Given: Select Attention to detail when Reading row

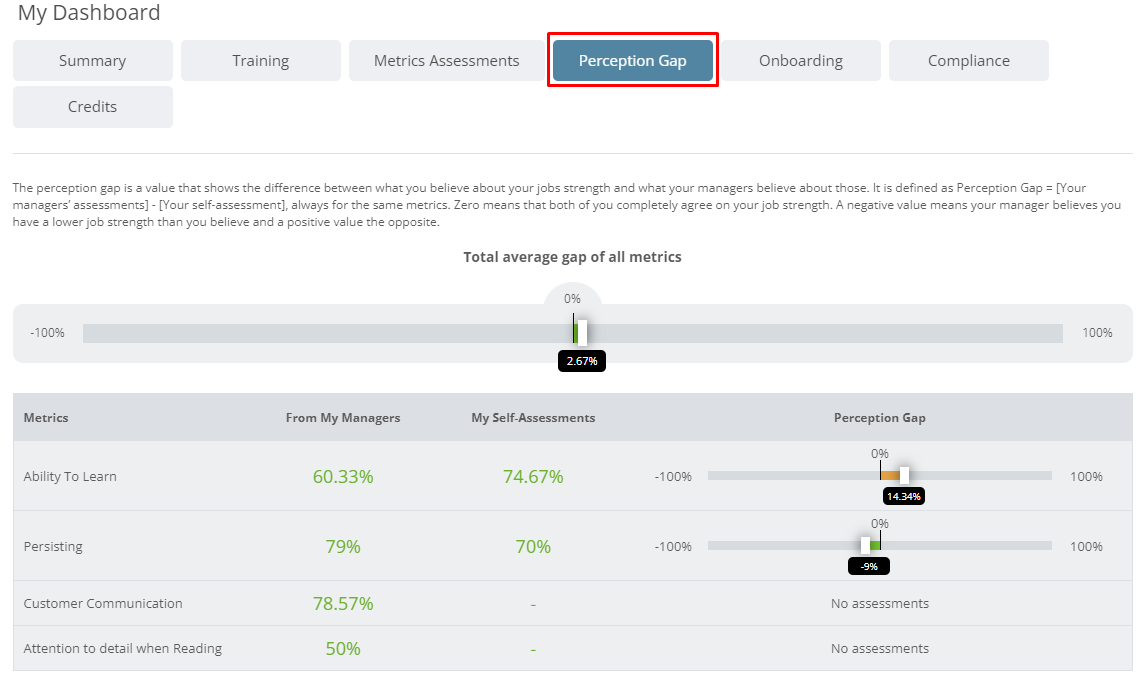Looking at the screenshot, I should tap(573, 648).
